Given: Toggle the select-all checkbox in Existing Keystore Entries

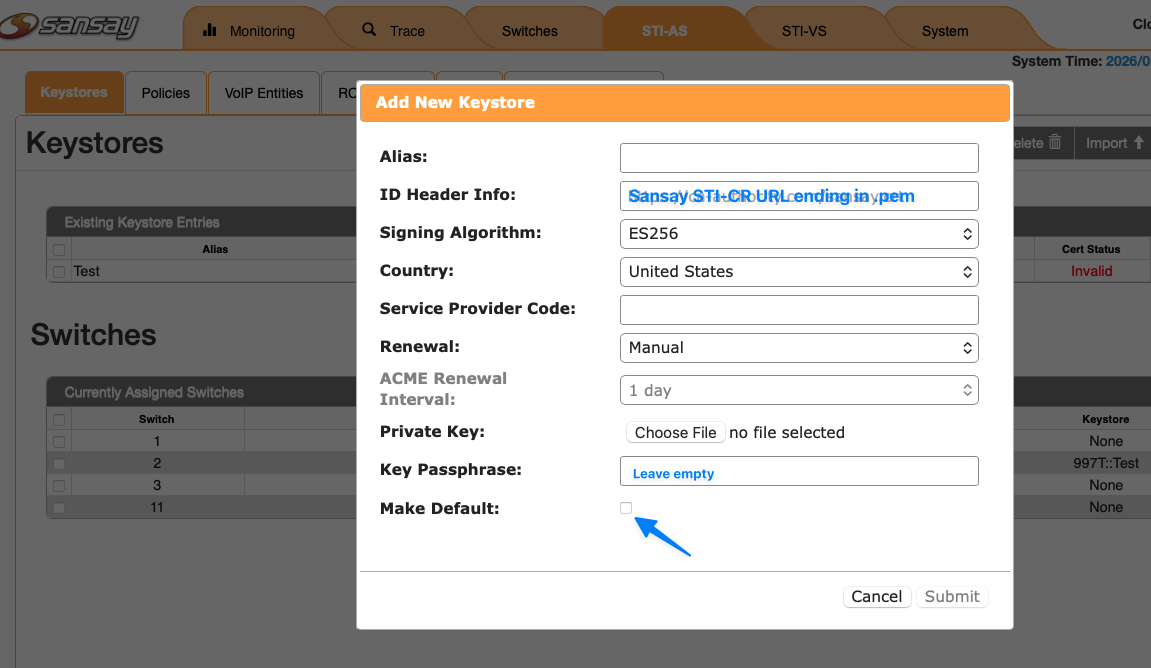Looking at the screenshot, I should pos(59,249).
